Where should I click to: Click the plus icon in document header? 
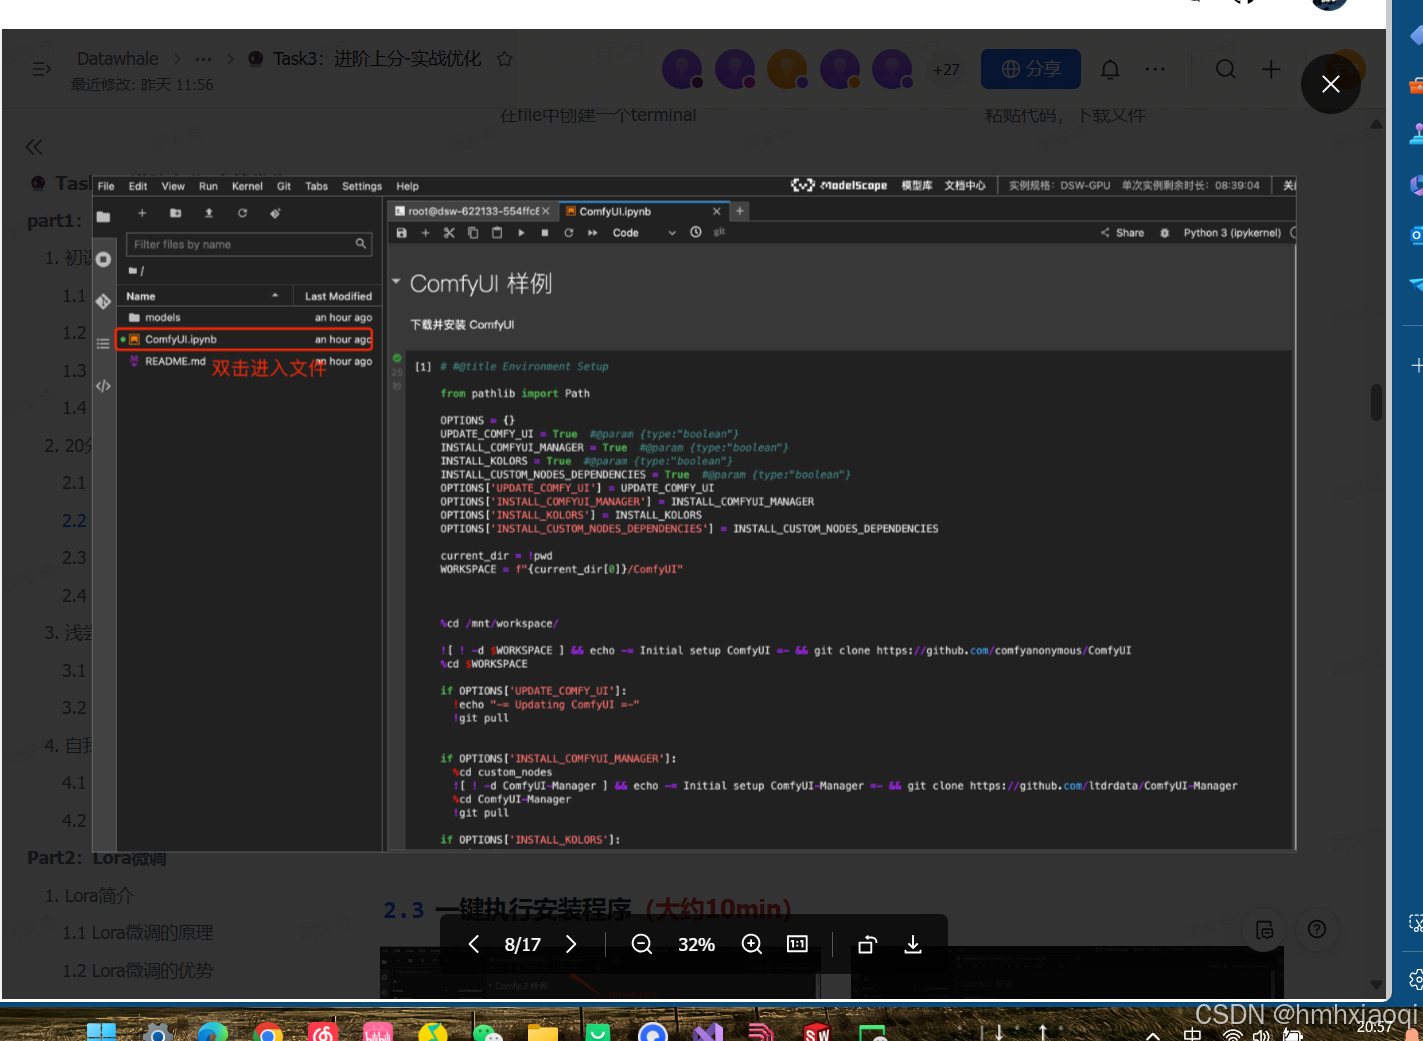point(1271,69)
